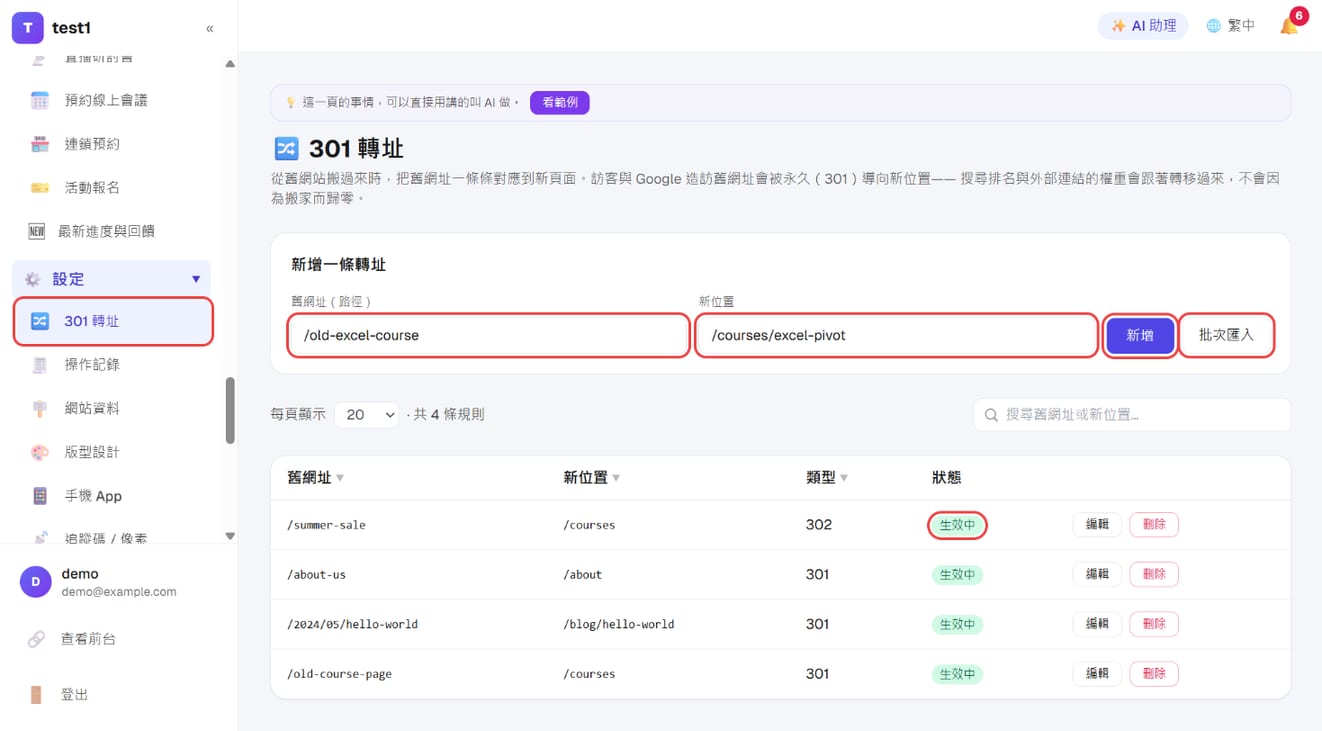Collapse the sidebar with double-chevron icon
The width and height of the screenshot is (1322, 731).
[x=210, y=28]
